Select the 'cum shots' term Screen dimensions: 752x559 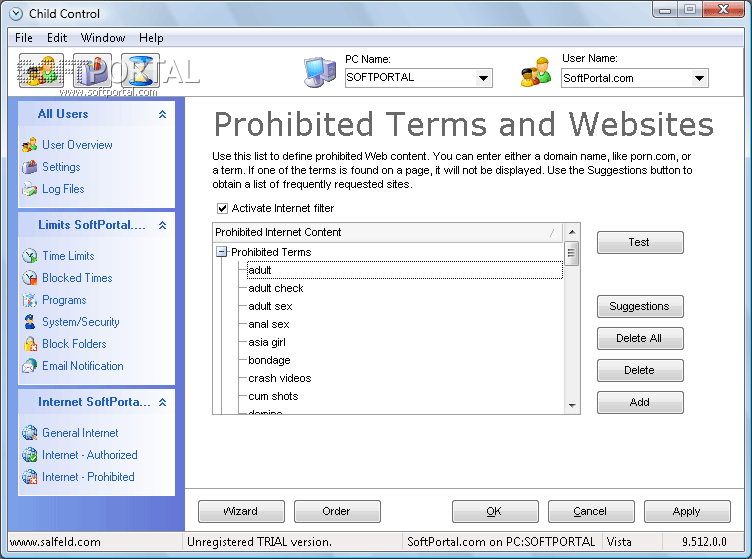pyautogui.click(x=273, y=396)
